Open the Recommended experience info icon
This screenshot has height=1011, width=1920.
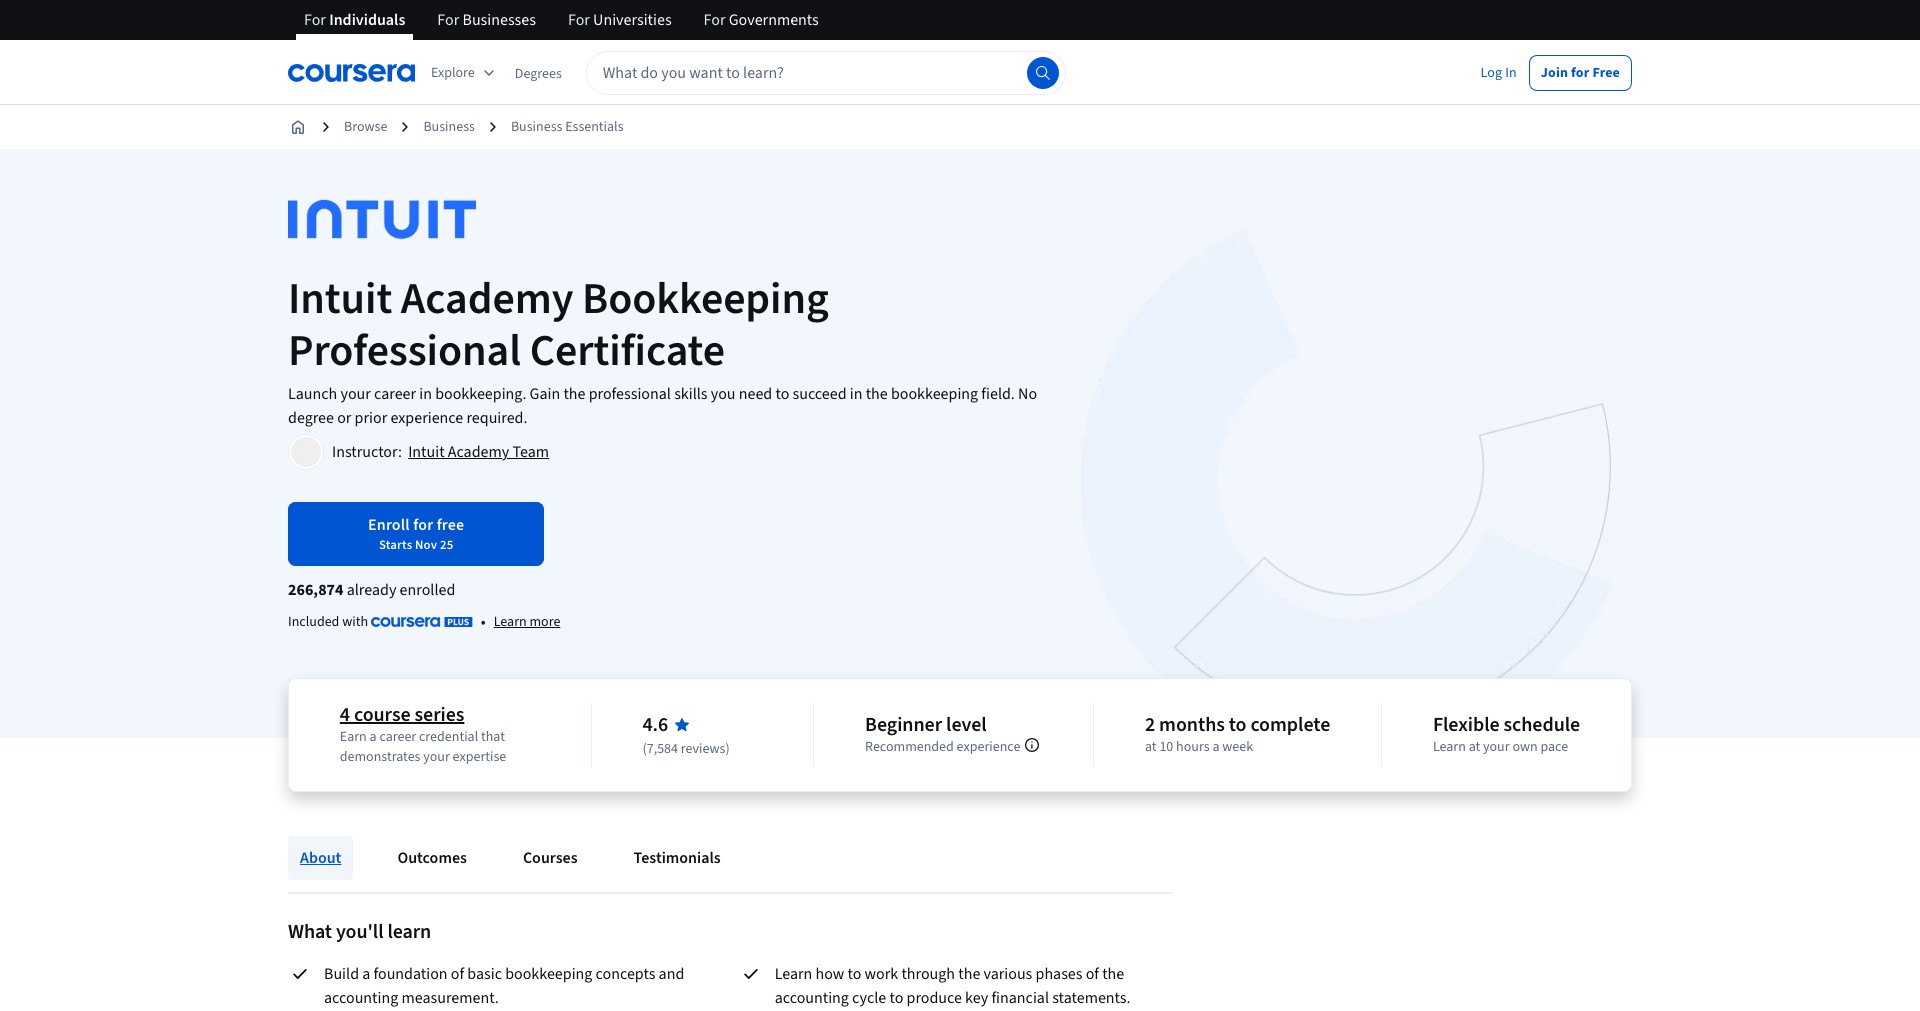pyautogui.click(x=1032, y=746)
